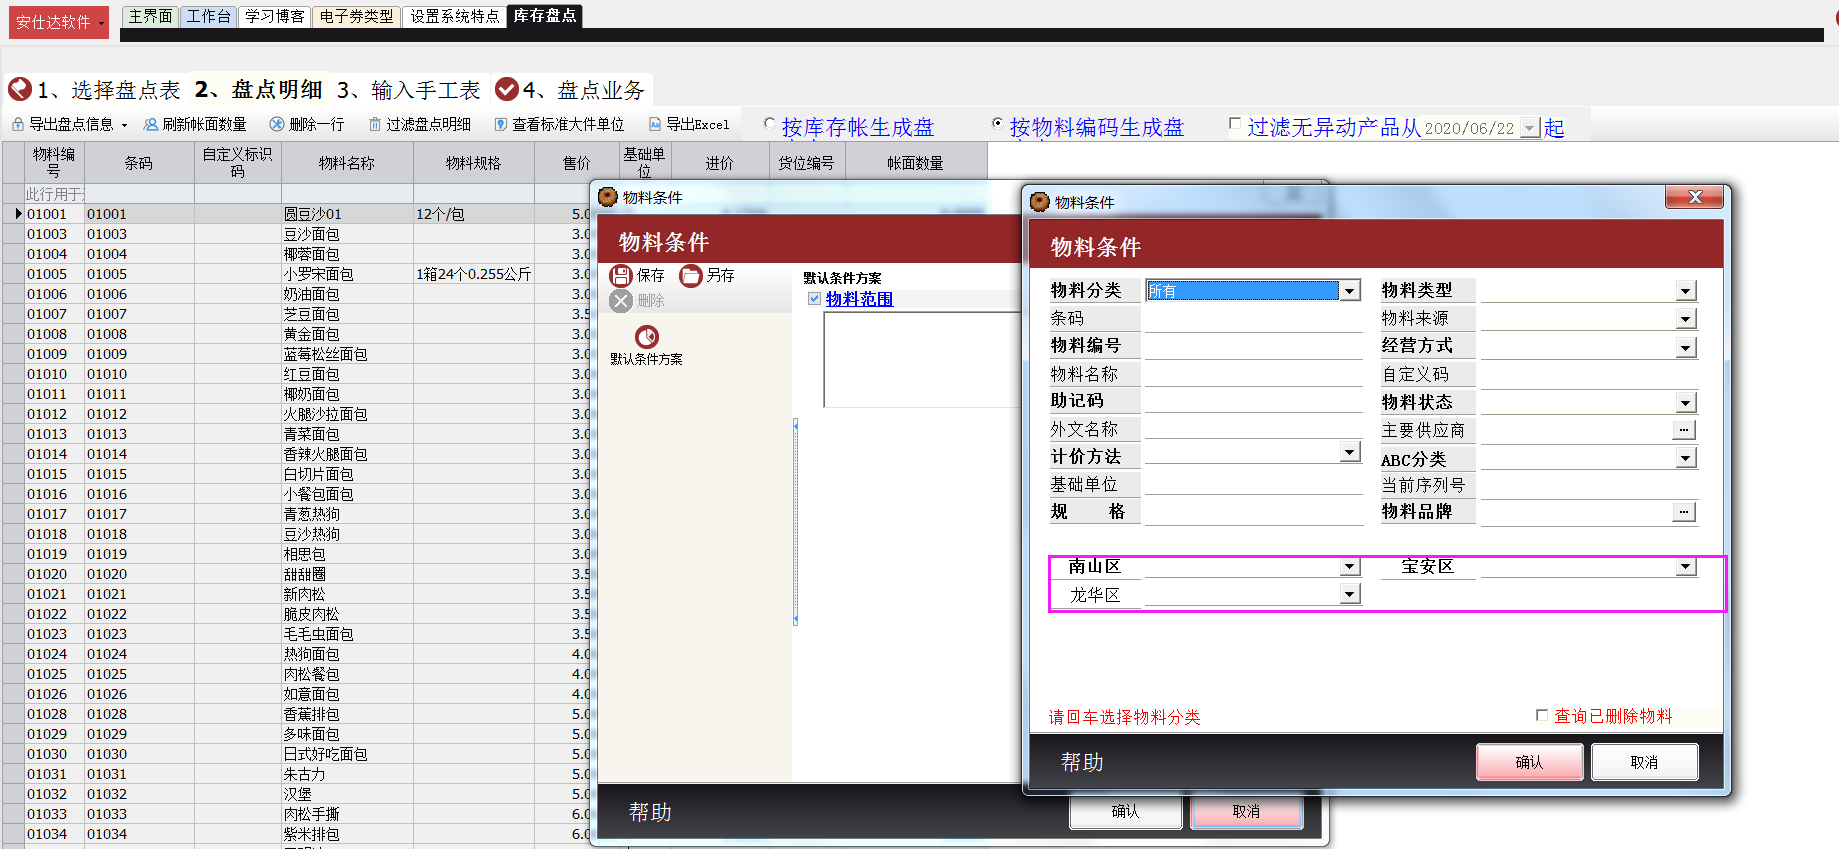Open the 计价方法 dropdown
1839x849 pixels.
click(x=1350, y=452)
